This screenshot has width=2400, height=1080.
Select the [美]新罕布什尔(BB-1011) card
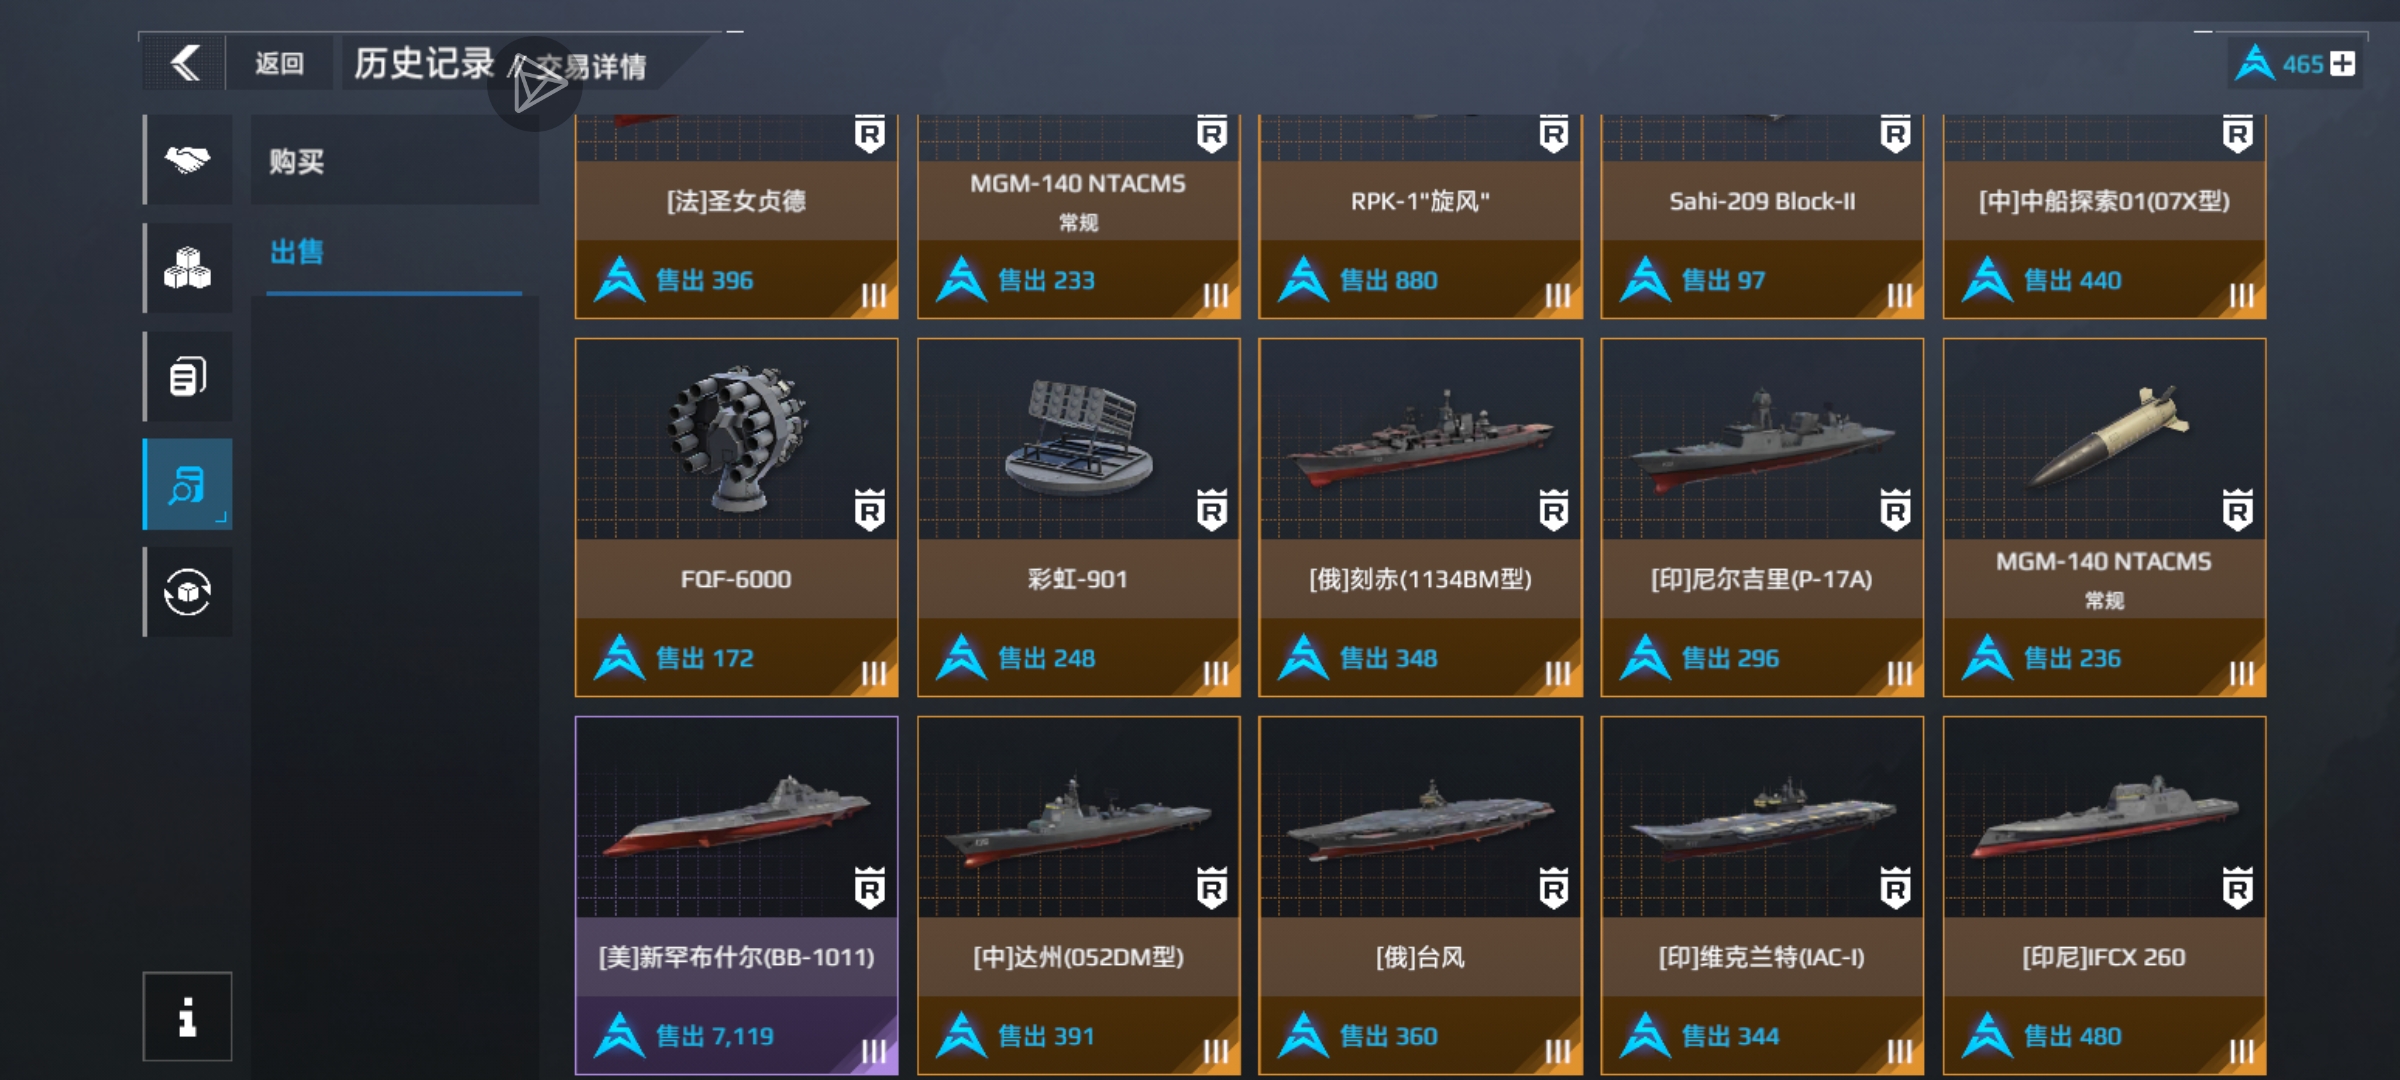737,895
